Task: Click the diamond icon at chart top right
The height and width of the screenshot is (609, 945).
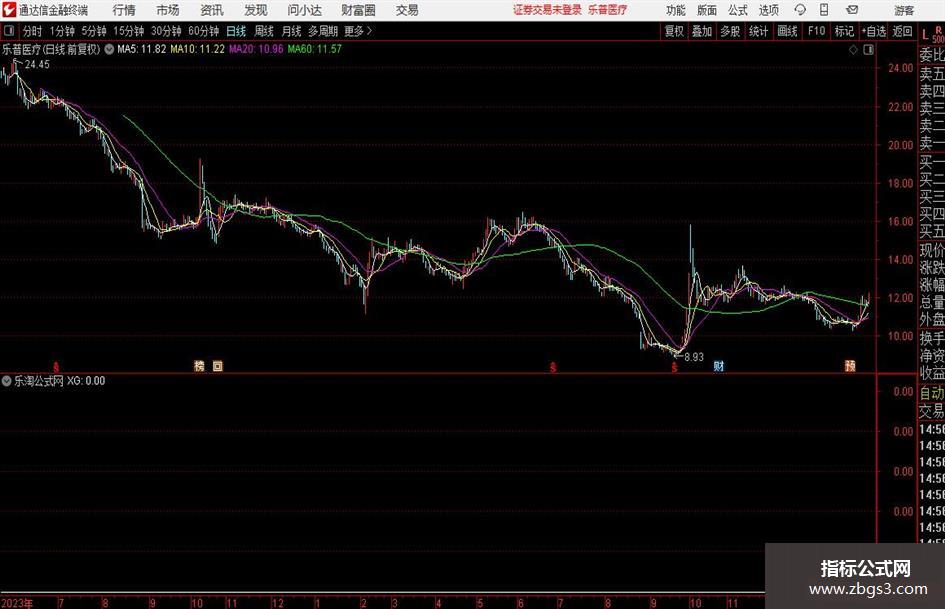Action: [x=853, y=50]
